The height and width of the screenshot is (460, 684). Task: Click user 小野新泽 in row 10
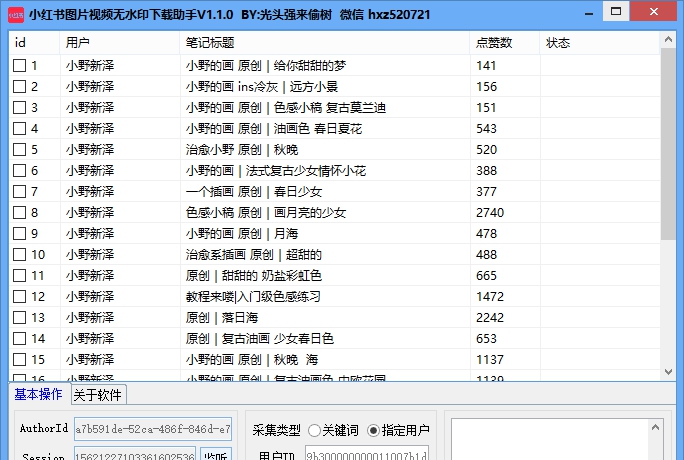tap(90, 255)
